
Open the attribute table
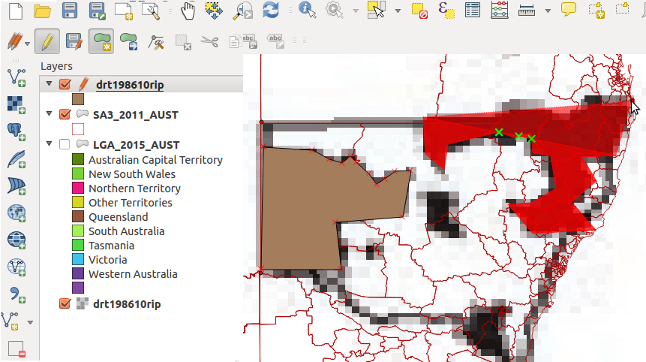point(472,10)
